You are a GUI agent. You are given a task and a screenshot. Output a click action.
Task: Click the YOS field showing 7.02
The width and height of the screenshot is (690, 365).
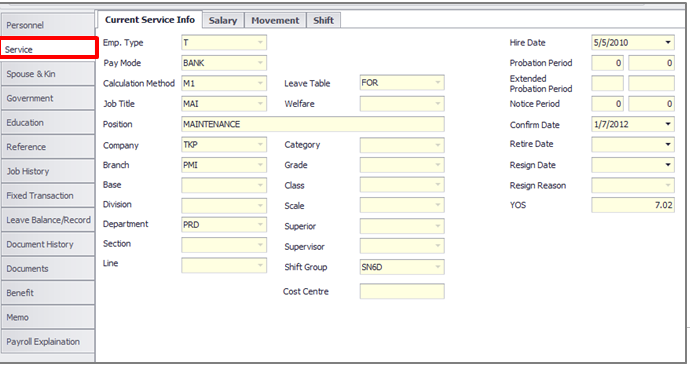point(633,205)
